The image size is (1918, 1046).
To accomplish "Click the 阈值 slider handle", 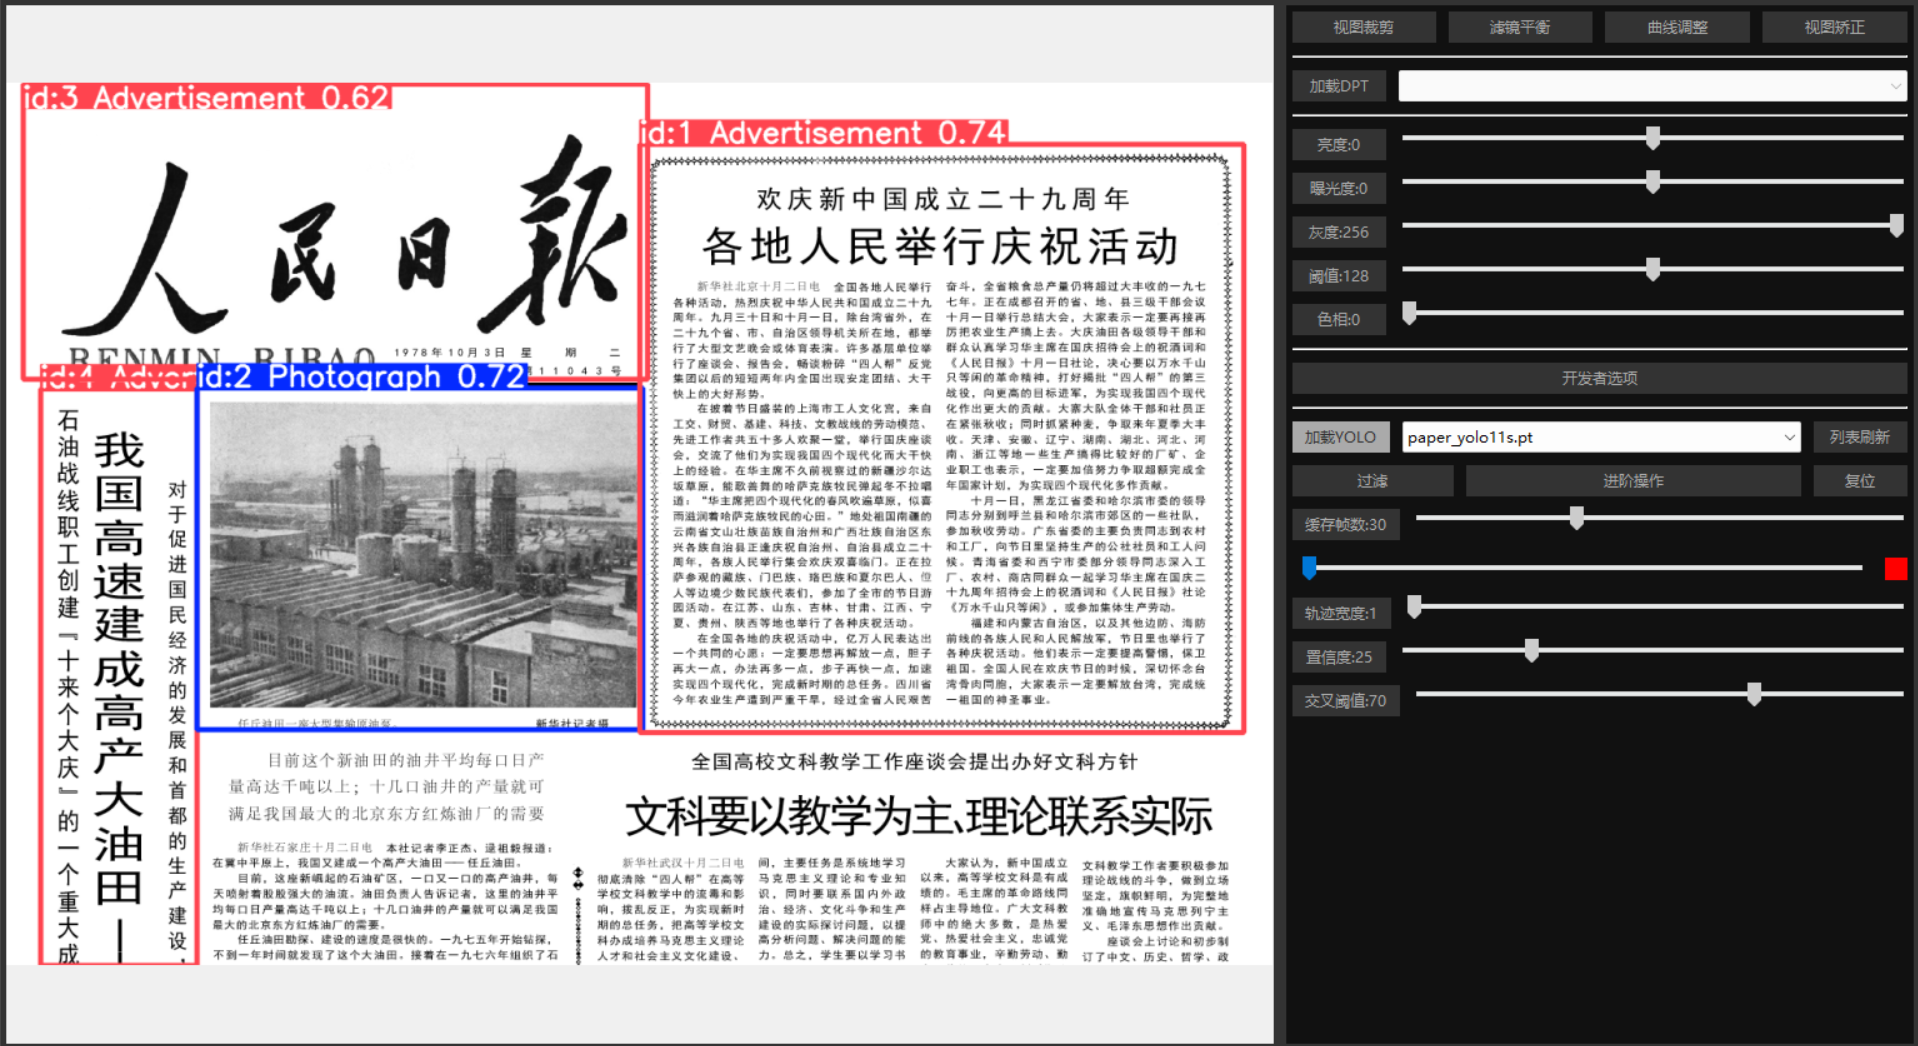I will click(x=1653, y=269).
